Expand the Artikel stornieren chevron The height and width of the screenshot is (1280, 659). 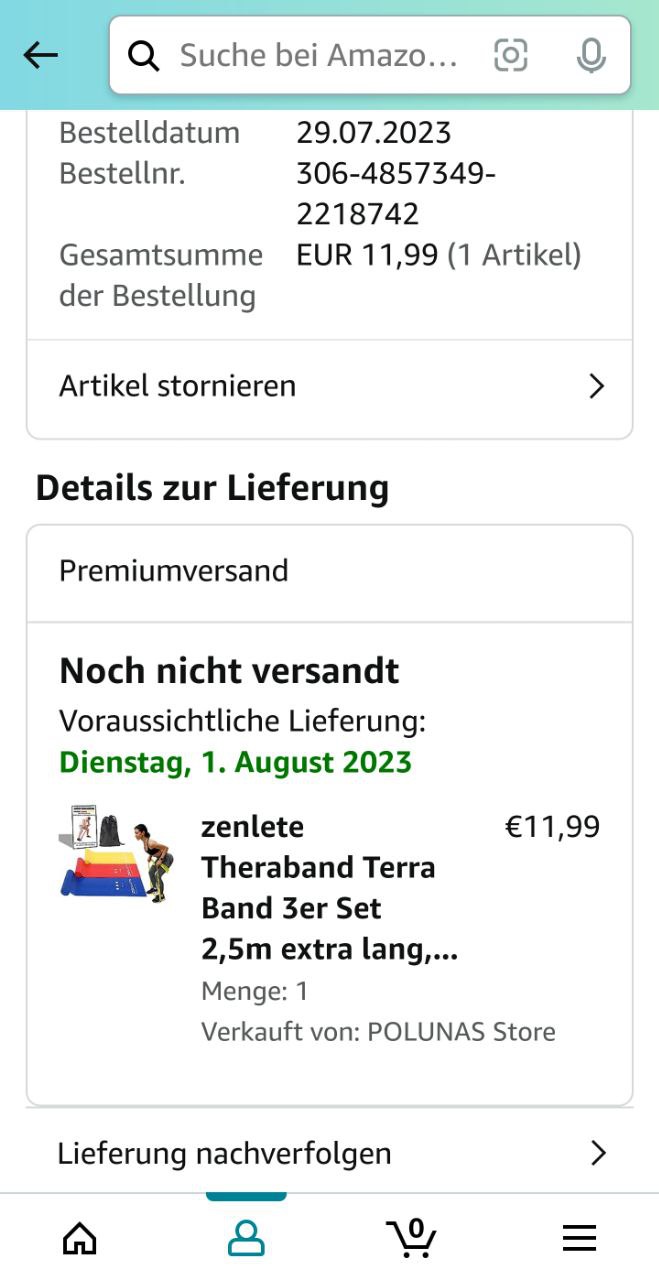(597, 387)
